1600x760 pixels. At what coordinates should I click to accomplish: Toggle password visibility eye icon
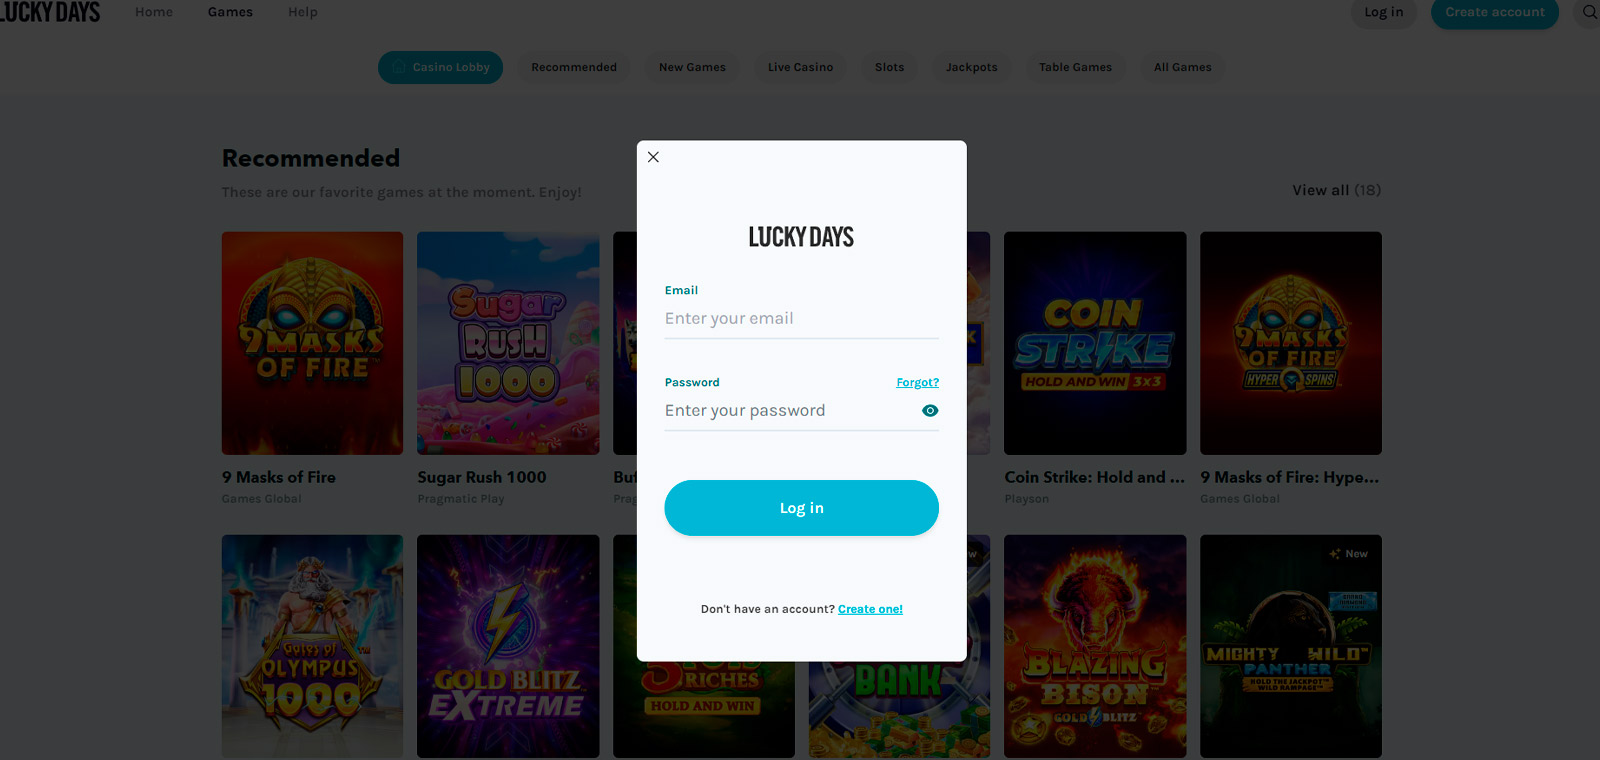point(930,411)
